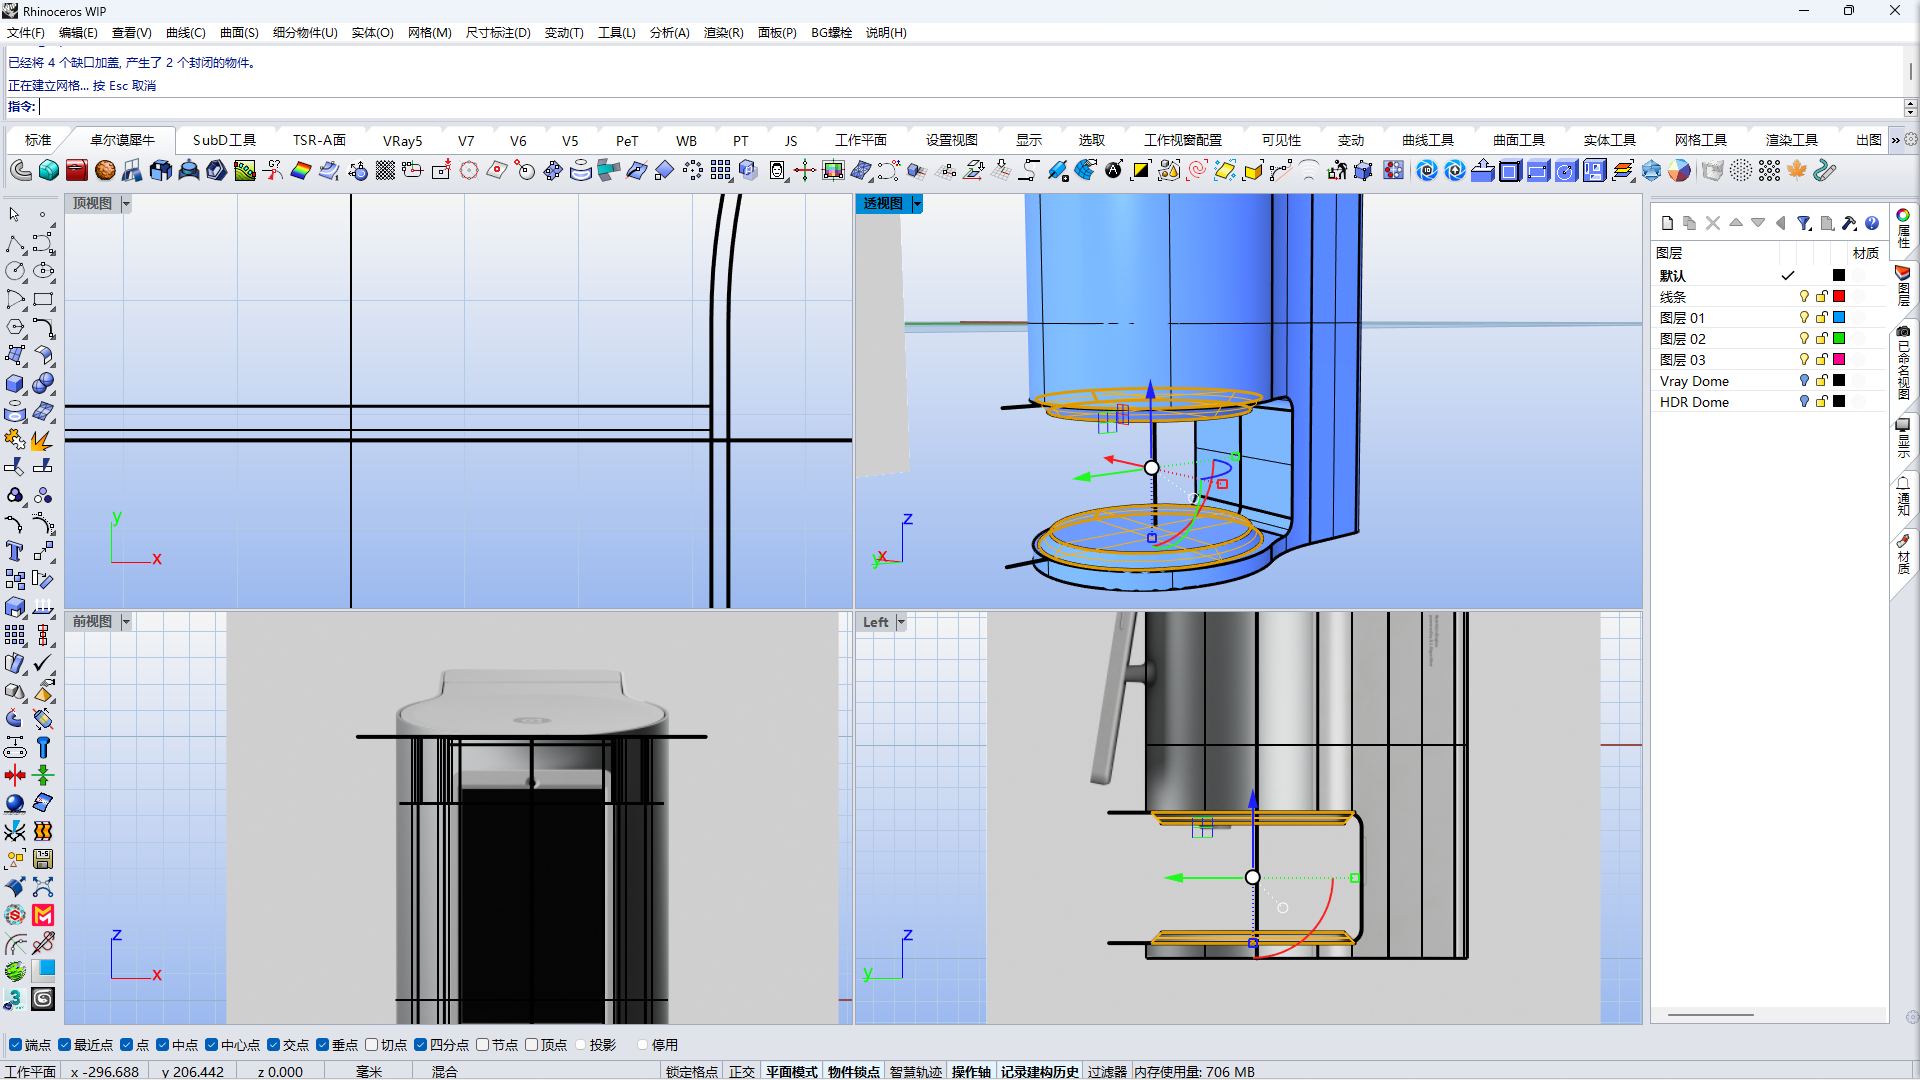Viewport: 1920px width, 1080px height.
Task: Enable the 切点 osnap checkbox
Action: tap(372, 1045)
